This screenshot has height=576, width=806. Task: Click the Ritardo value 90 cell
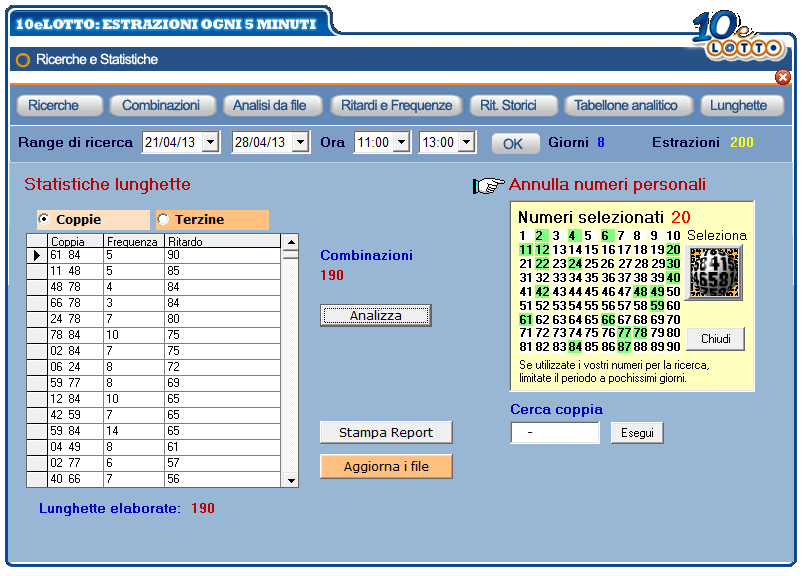pos(222,255)
